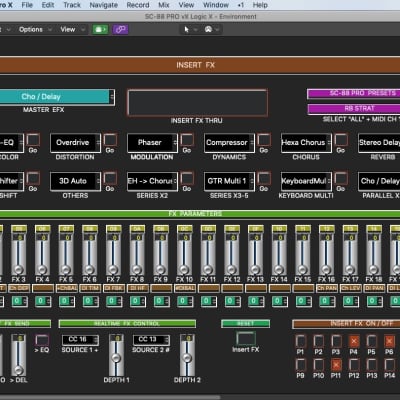Open the Phaser modulation selector
The height and width of the screenshot is (400, 400).
click(x=152, y=143)
